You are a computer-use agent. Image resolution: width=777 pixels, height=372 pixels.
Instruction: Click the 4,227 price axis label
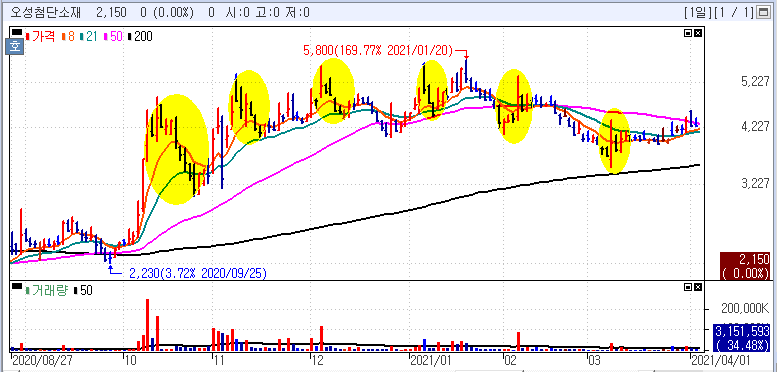[x=756, y=126]
